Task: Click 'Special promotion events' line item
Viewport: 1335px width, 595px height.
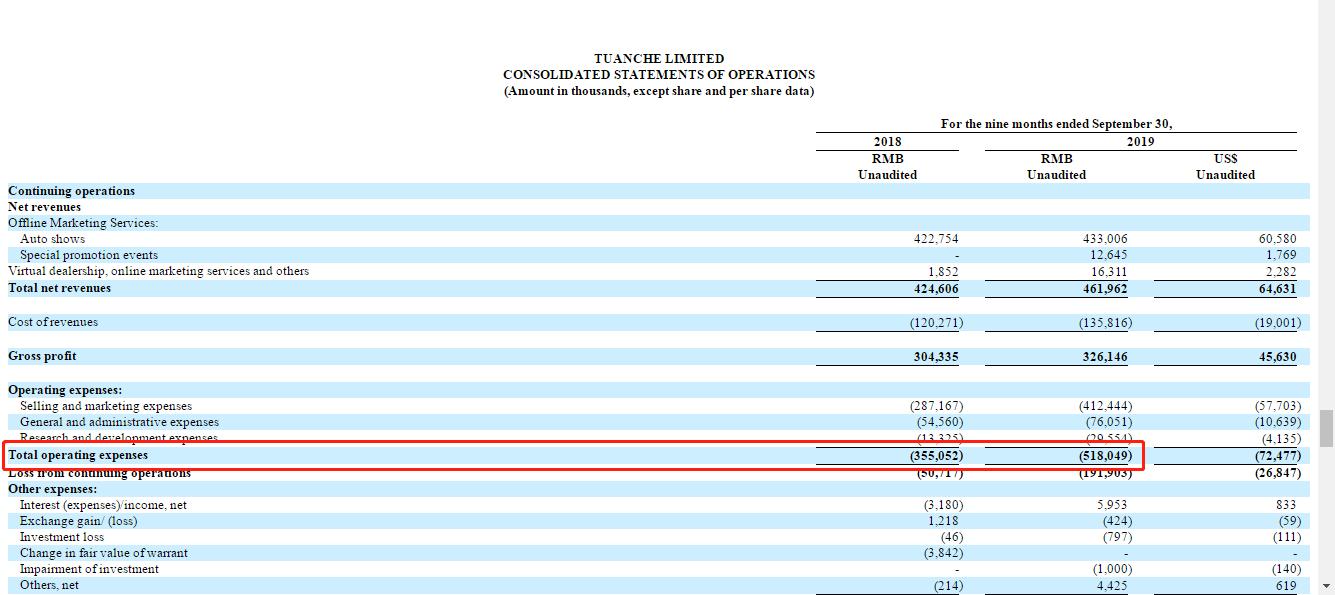Action: 89,255
